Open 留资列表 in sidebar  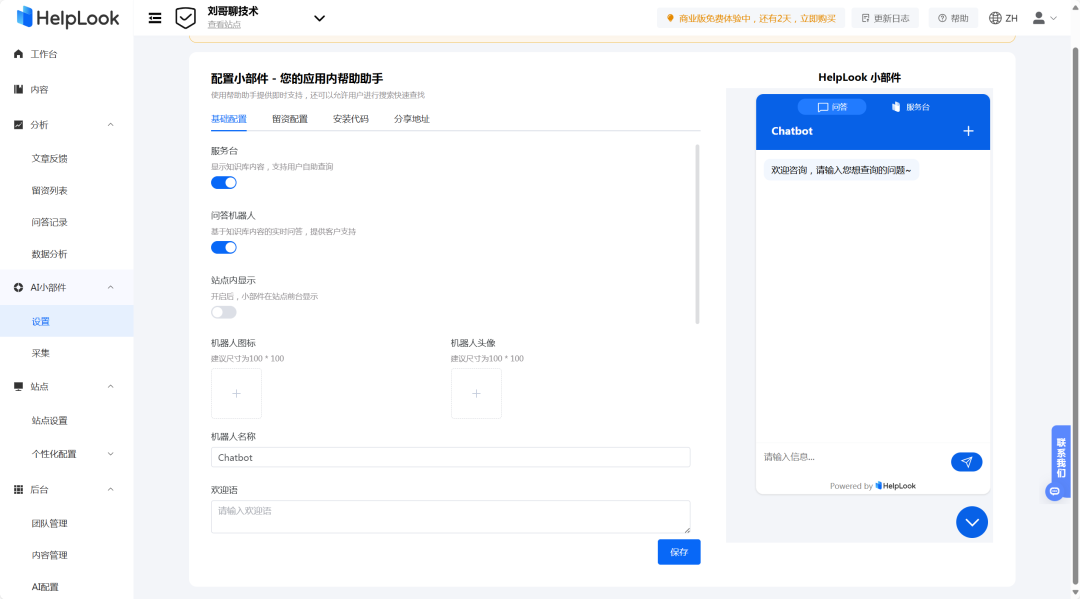click(50, 191)
